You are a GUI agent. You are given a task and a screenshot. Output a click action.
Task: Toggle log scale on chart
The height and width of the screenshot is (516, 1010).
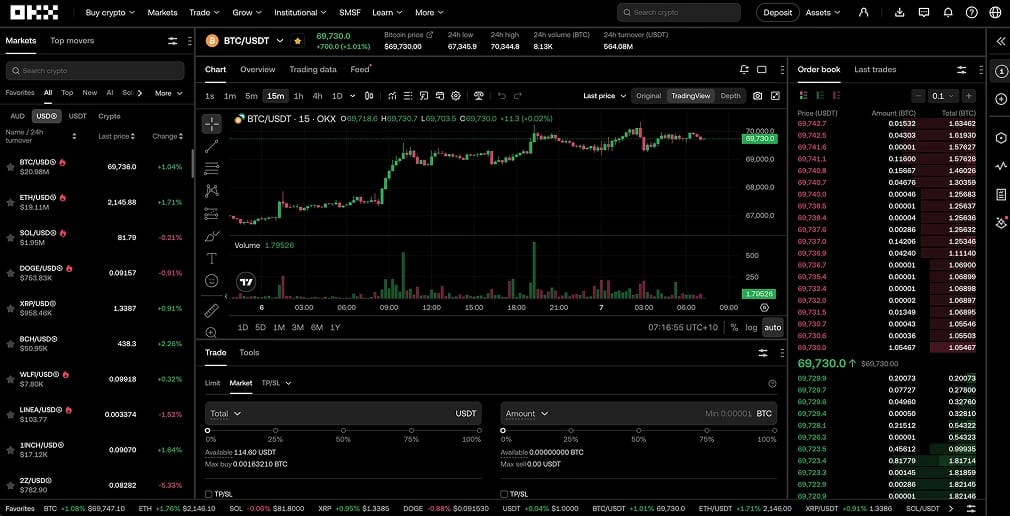pyautogui.click(x=751, y=327)
